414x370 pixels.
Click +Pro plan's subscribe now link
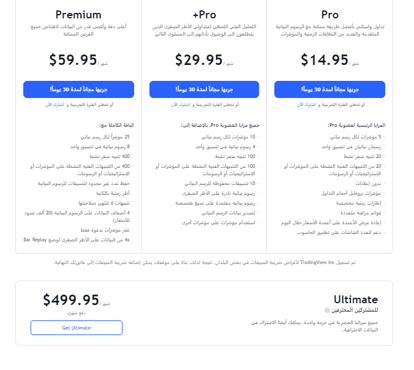pyautogui.click(x=180, y=105)
